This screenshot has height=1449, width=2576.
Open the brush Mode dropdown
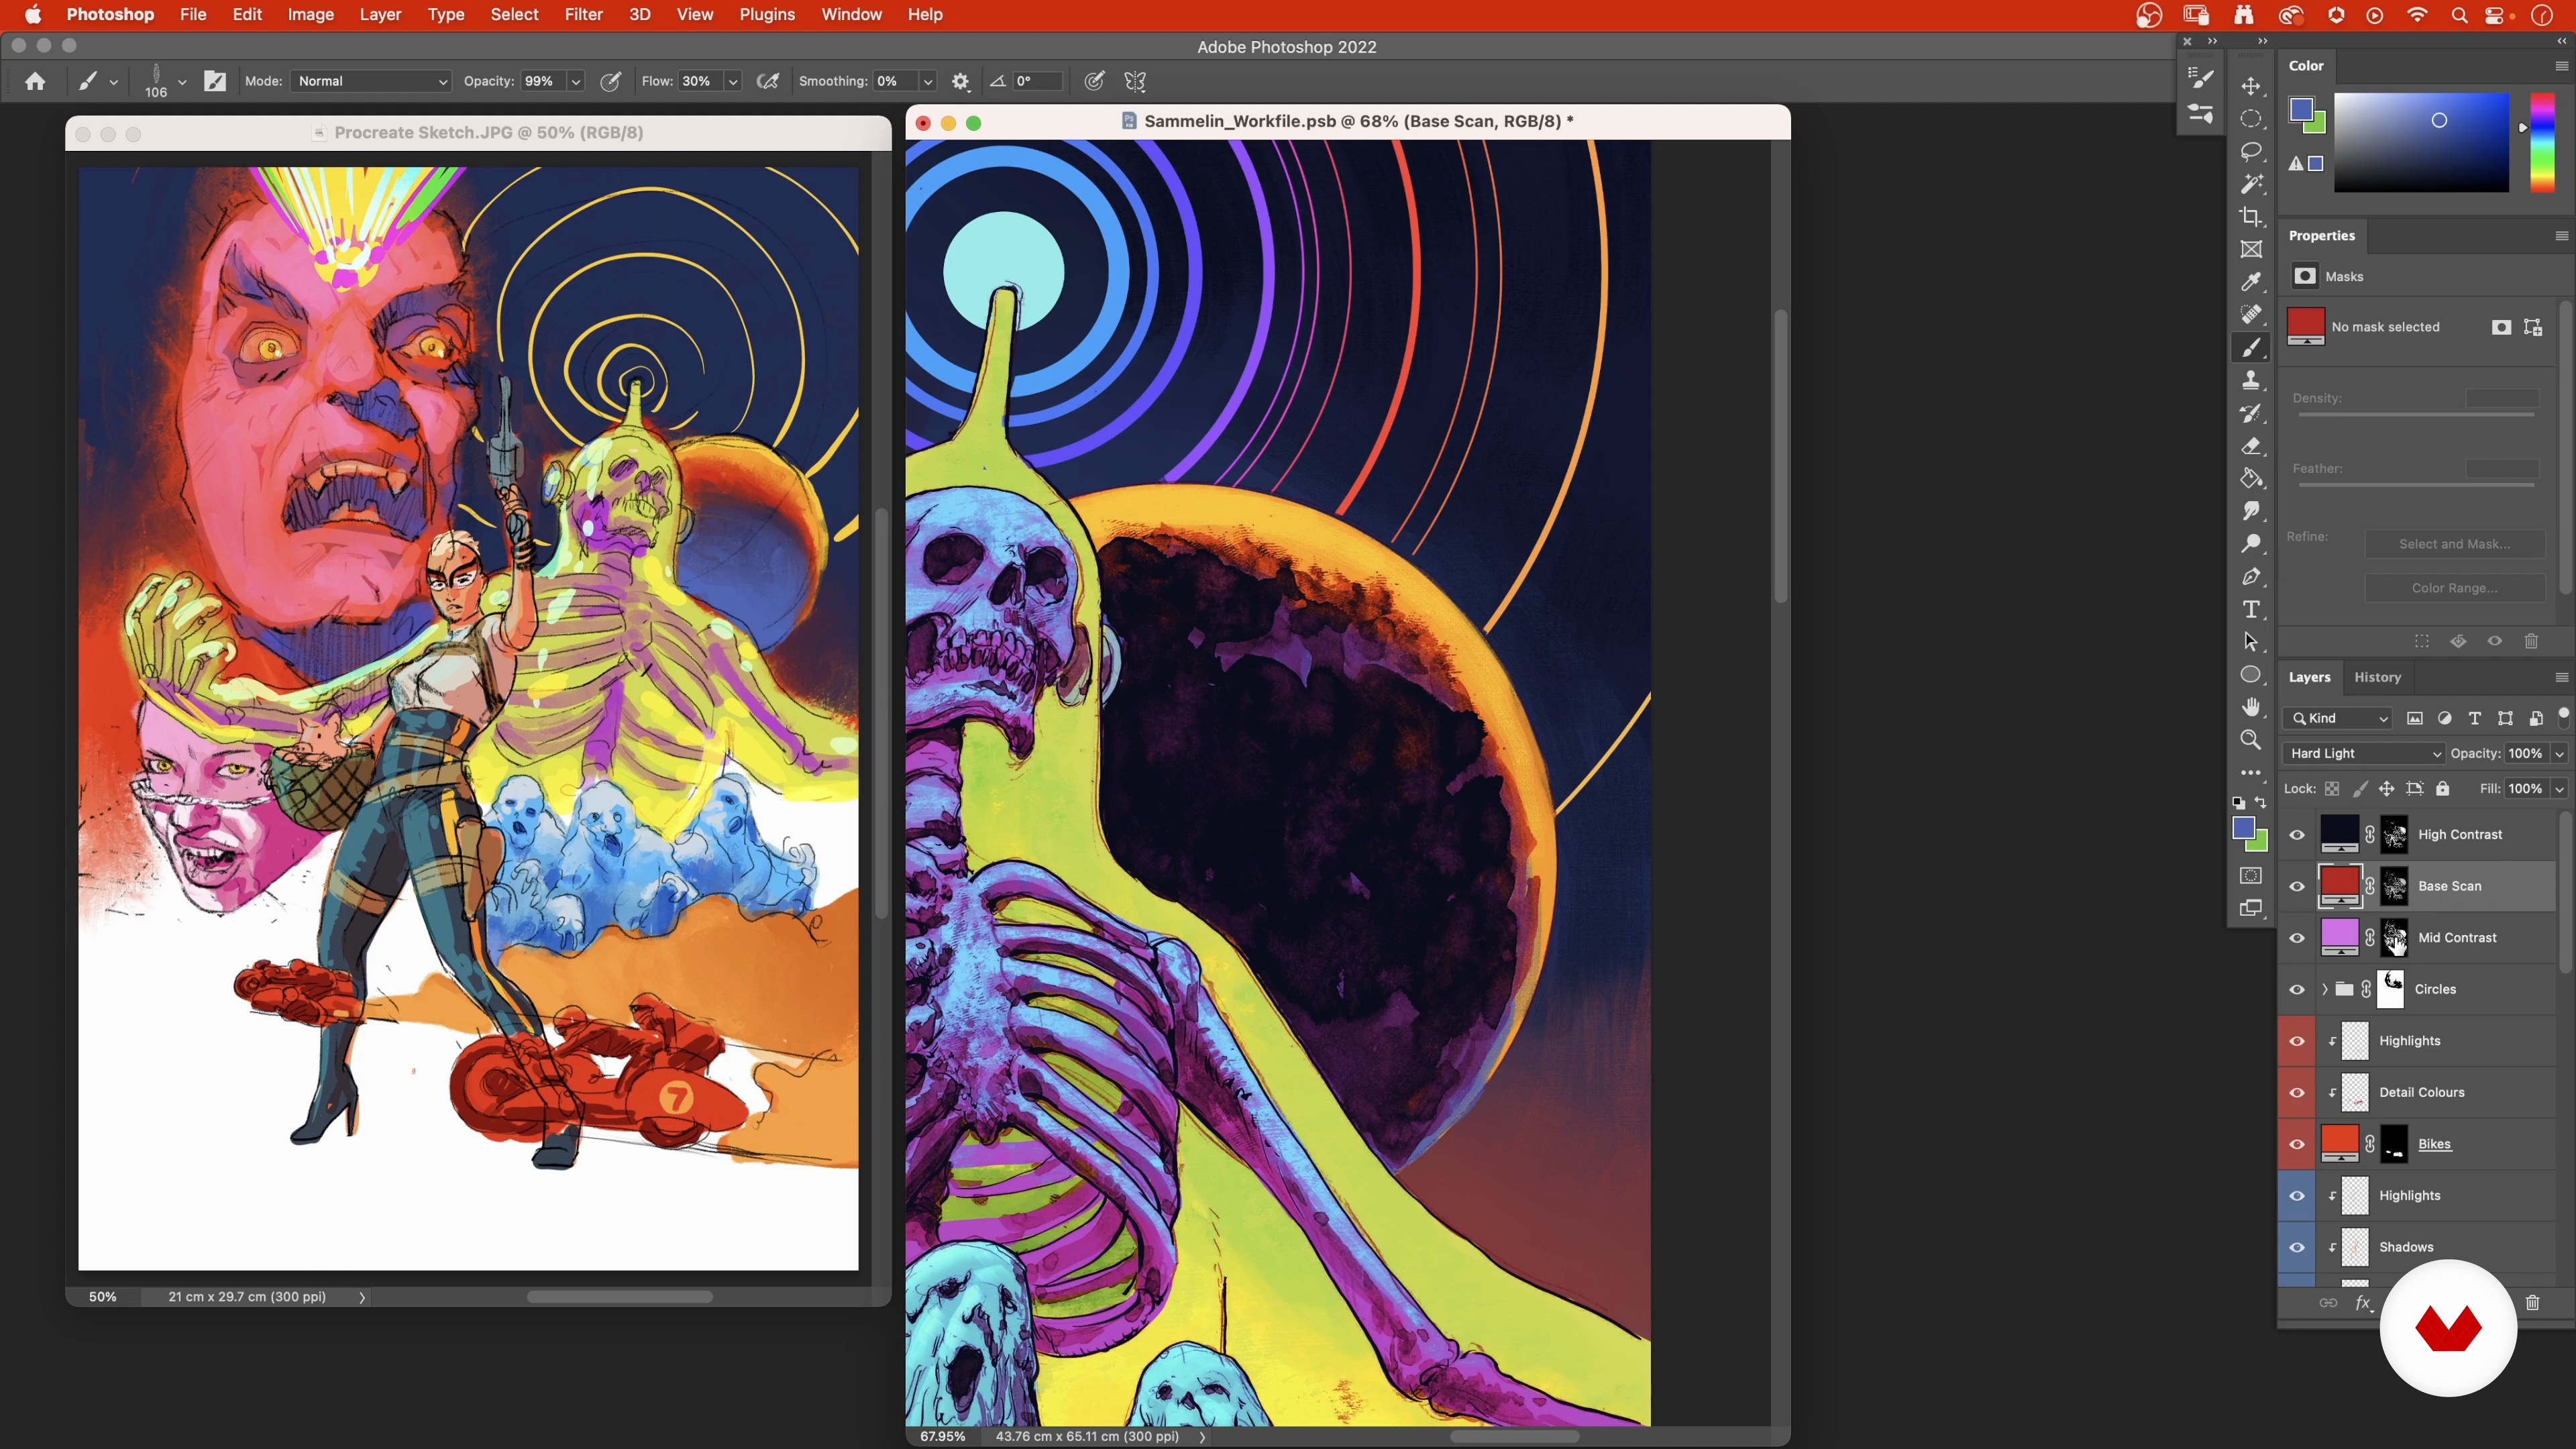[371, 81]
